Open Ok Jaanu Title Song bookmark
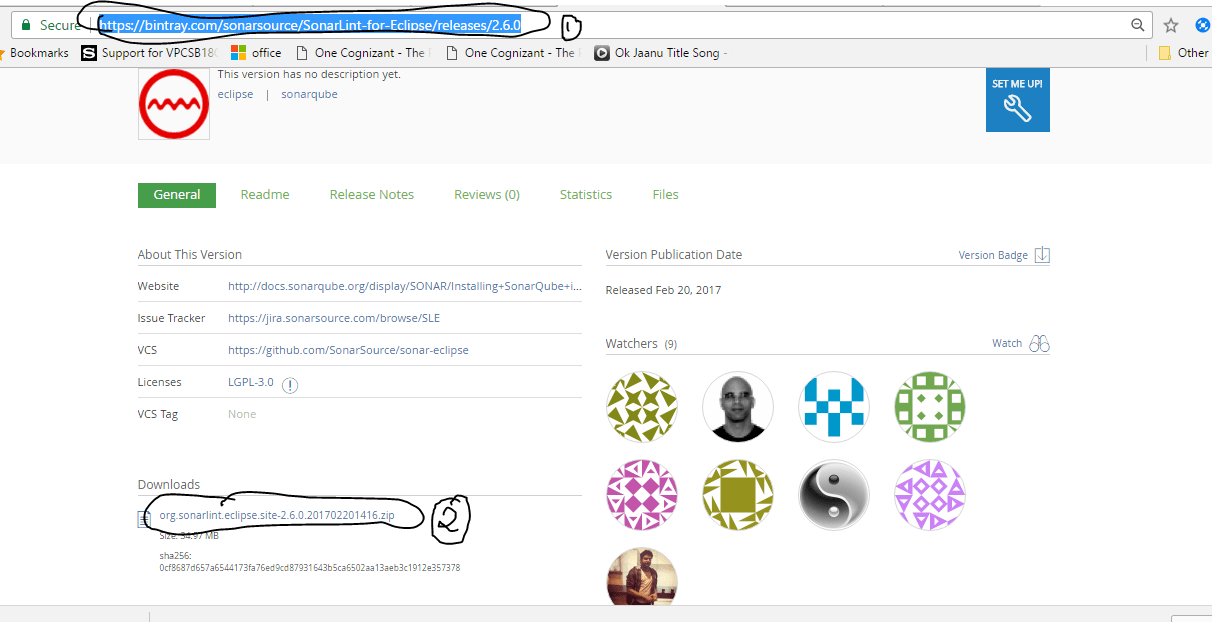 click(661, 53)
